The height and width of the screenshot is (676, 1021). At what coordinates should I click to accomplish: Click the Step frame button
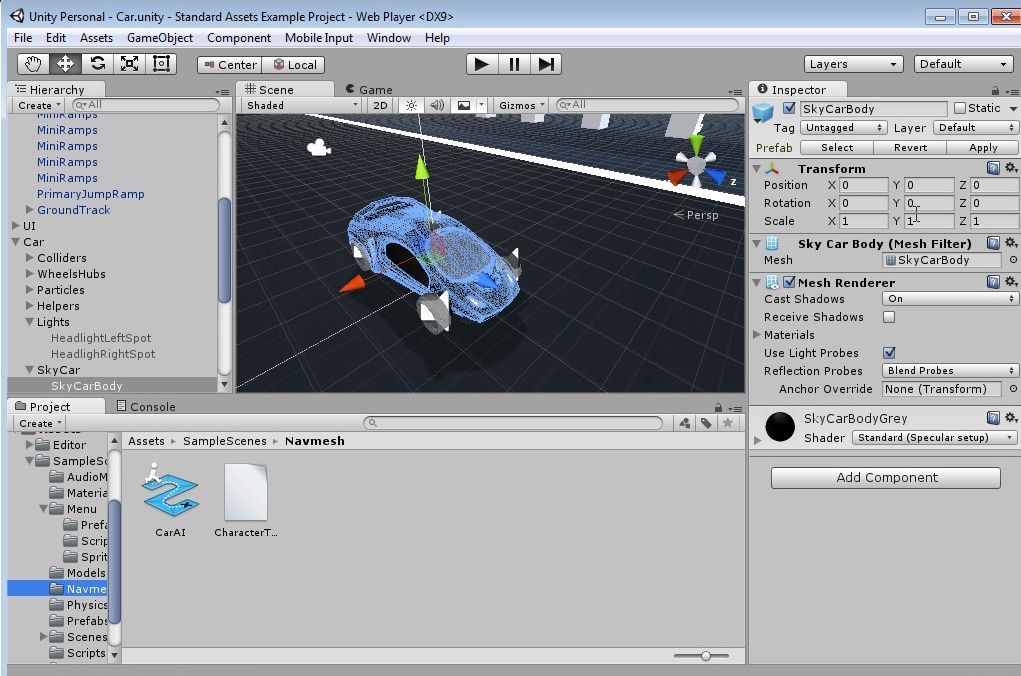(x=546, y=64)
